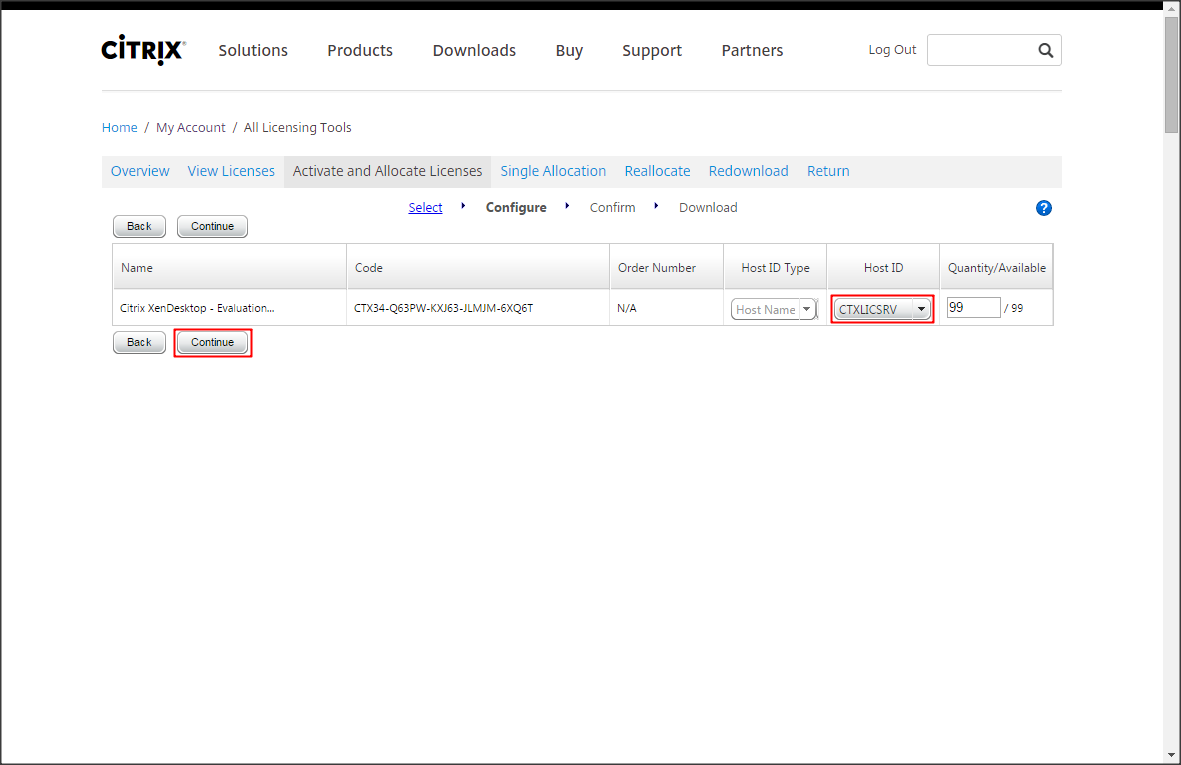Open the Single Allocation tab
Viewport: 1181px width, 765px height.
click(x=553, y=171)
